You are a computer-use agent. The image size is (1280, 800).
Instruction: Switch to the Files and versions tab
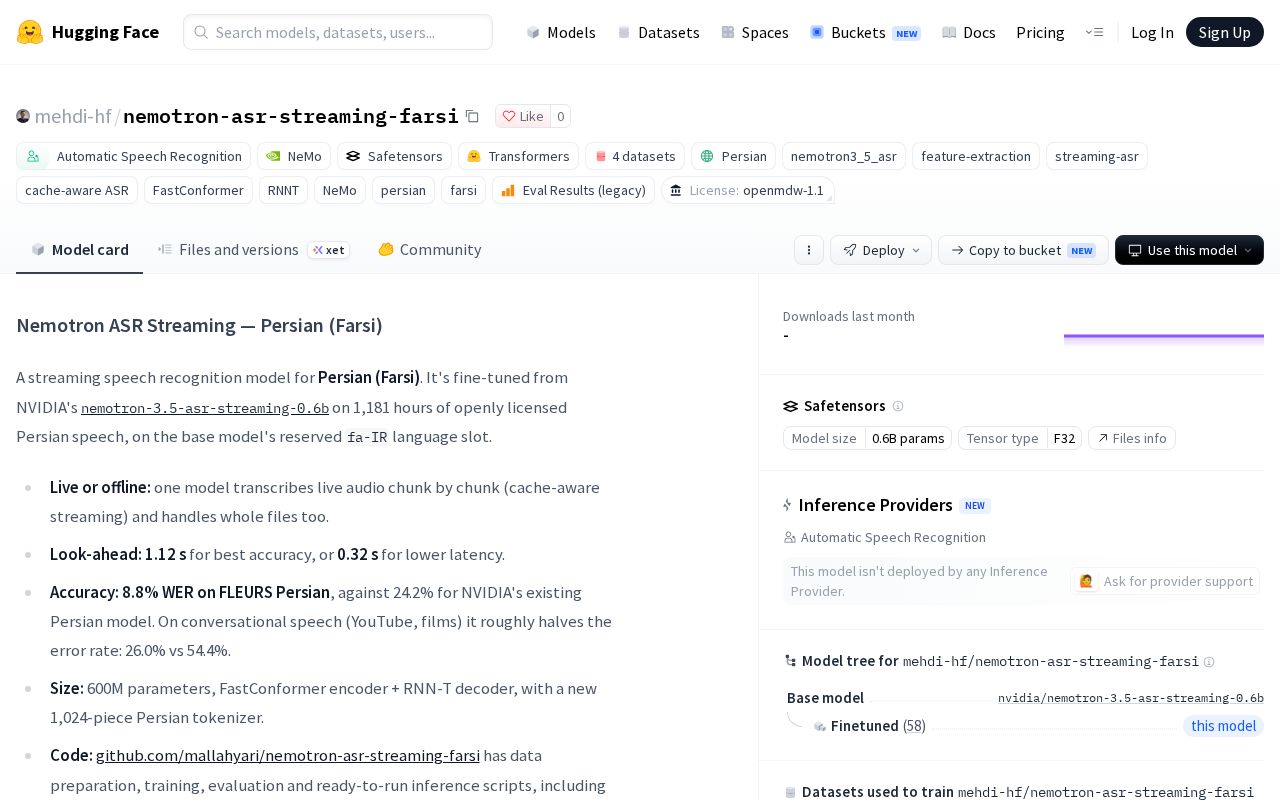click(x=253, y=250)
